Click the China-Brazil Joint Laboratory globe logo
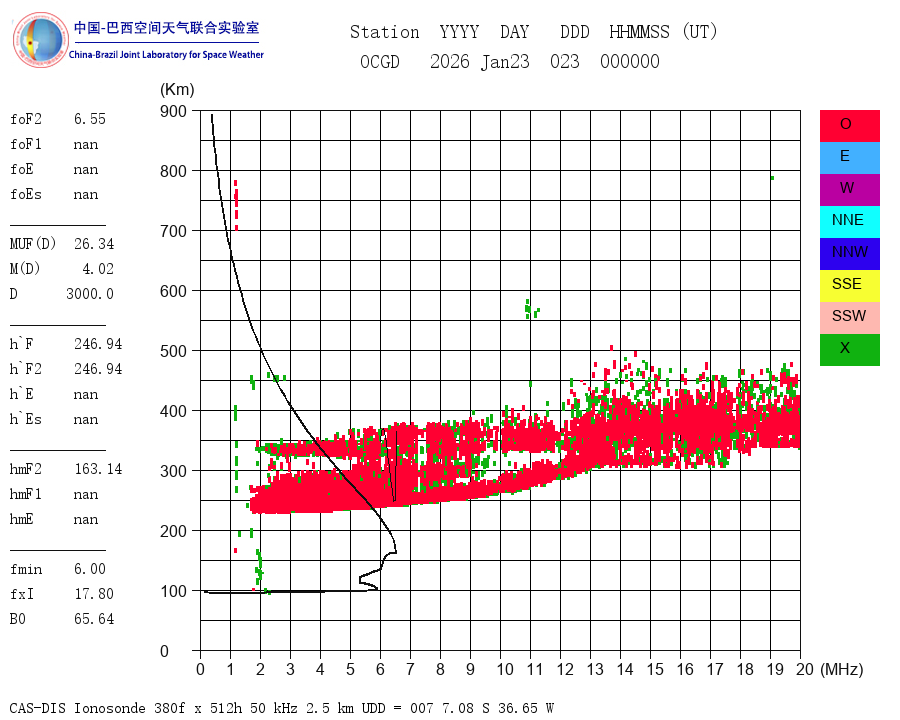 pos(40,40)
